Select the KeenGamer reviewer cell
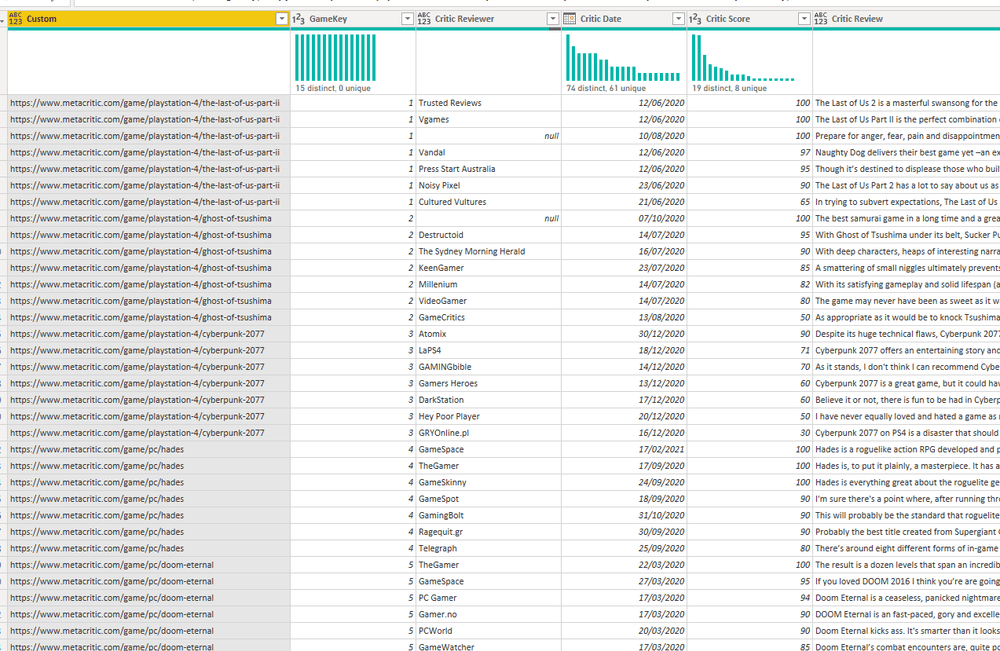The image size is (1000, 651). coord(489,268)
